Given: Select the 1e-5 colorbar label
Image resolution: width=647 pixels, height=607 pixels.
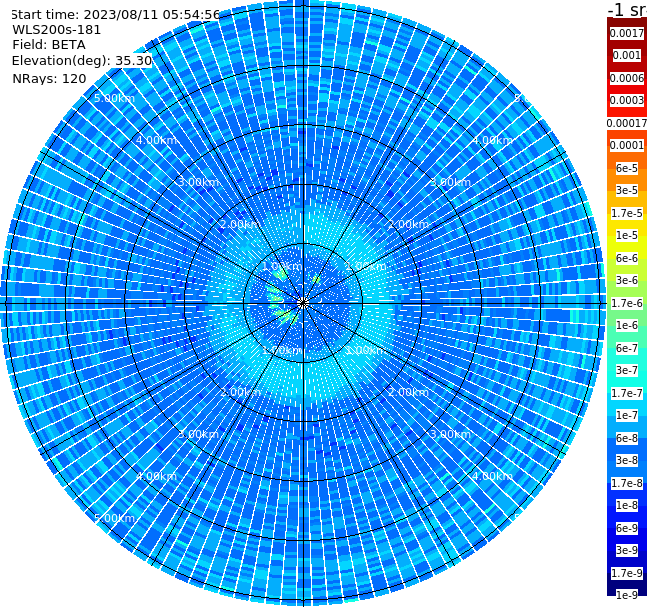Looking at the screenshot, I should click(627, 235).
